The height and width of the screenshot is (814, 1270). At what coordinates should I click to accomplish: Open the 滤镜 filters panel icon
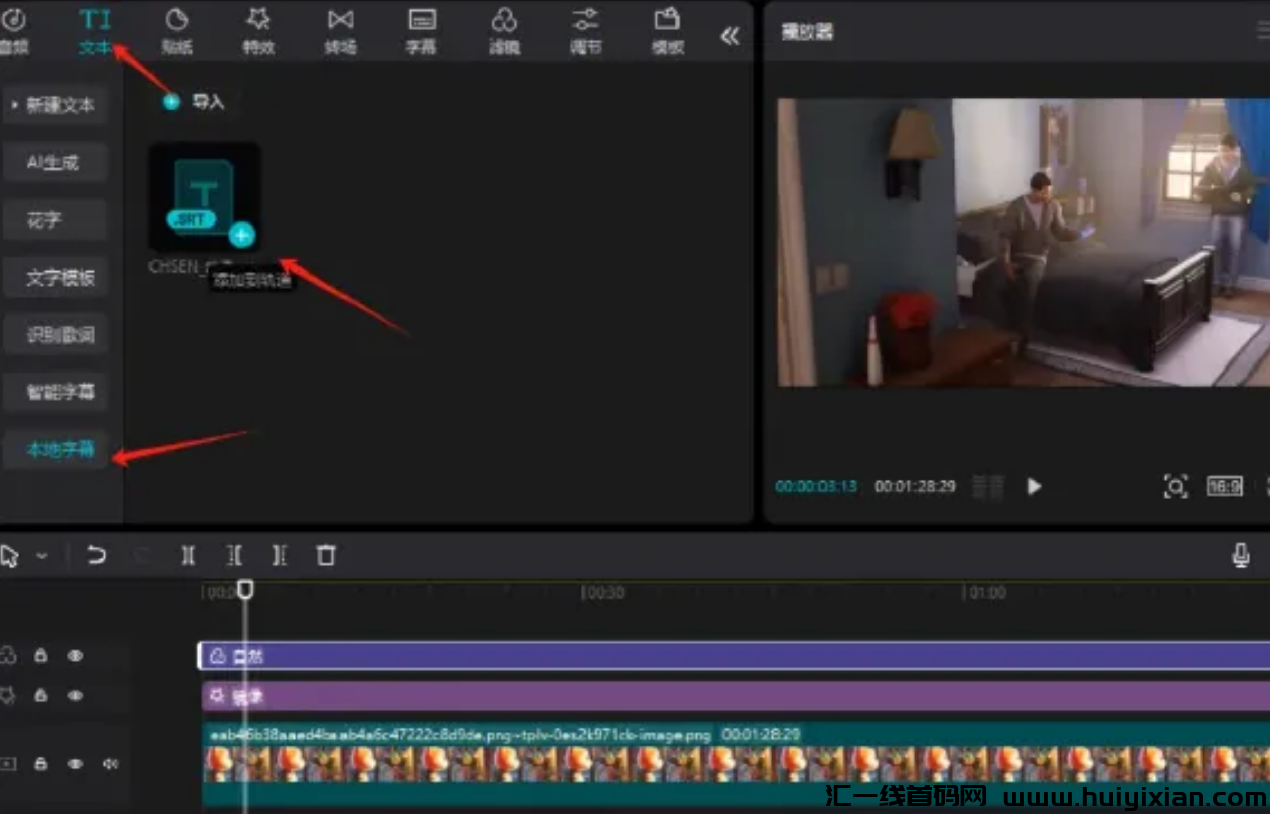504,30
